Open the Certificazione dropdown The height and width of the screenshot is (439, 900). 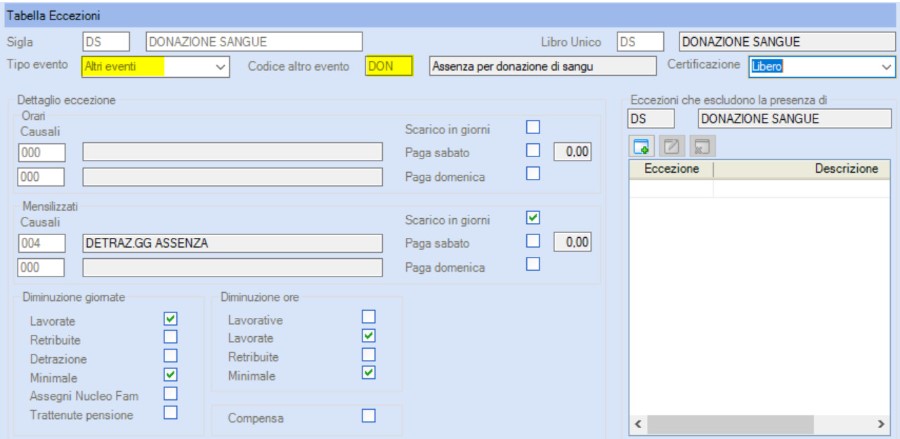[885, 67]
